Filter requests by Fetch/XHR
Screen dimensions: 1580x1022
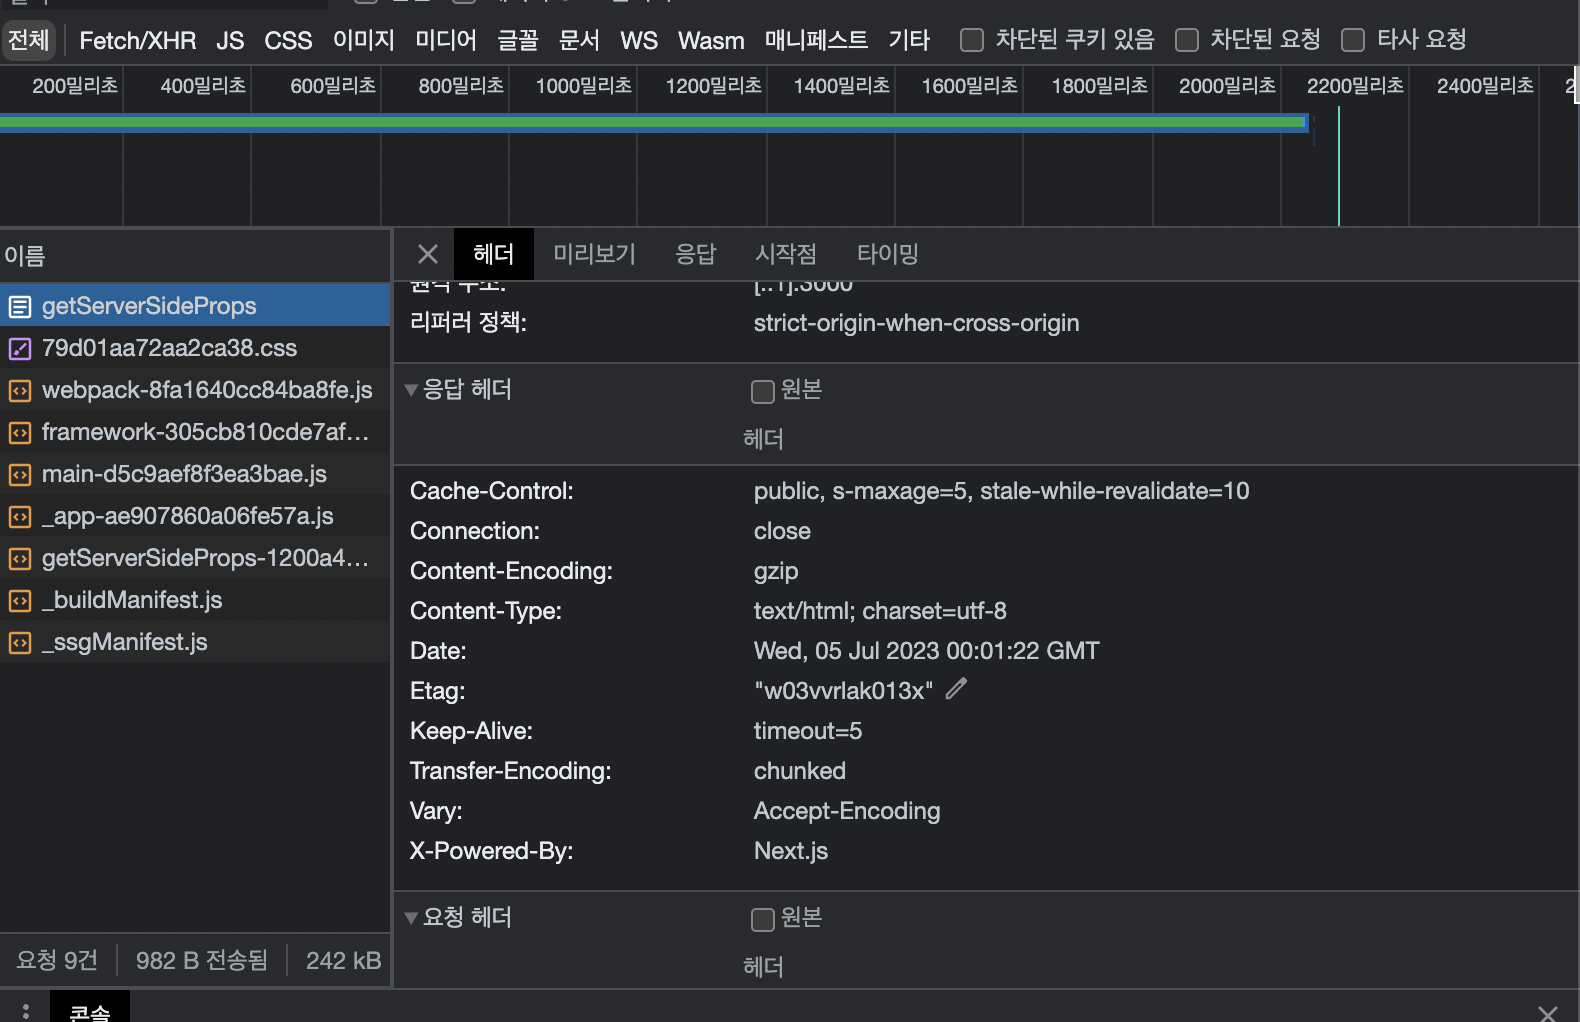[138, 40]
